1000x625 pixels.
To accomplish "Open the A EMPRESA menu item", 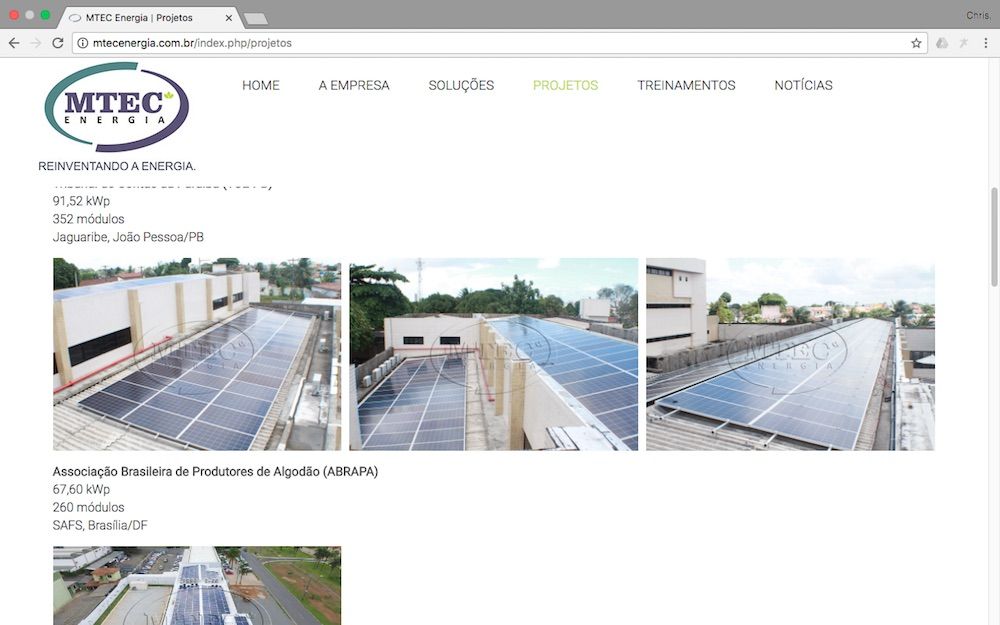I will (x=354, y=86).
